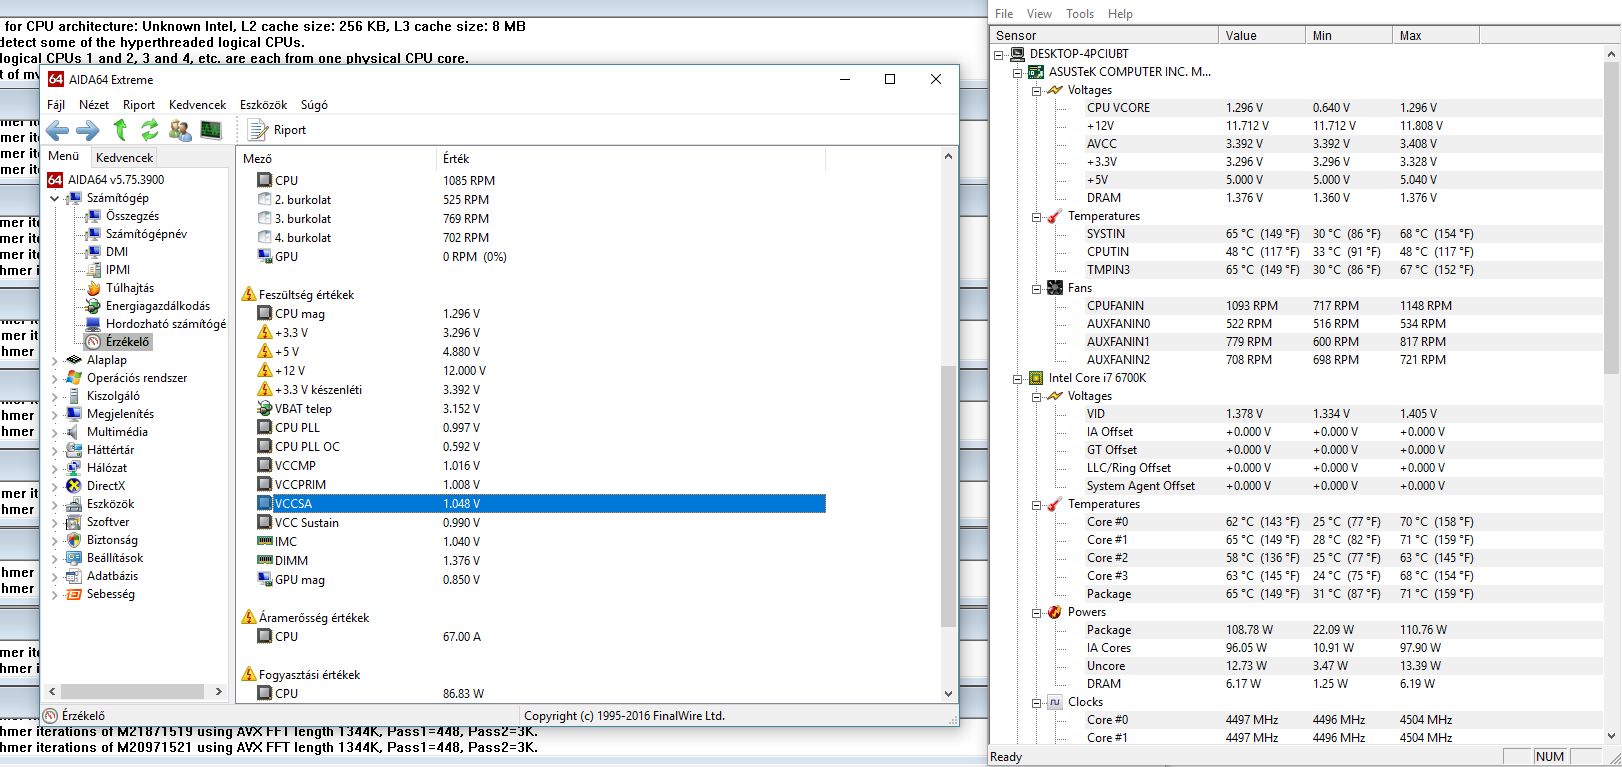Select the GPU mag row
Viewport: 1622px width, 767px height.
pos(541,580)
